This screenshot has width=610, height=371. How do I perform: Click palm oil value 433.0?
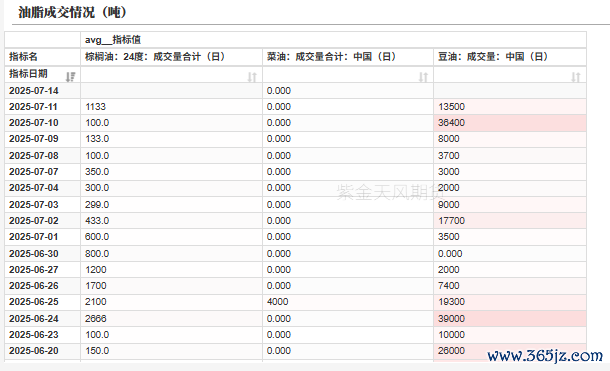[x=97, y=220]
